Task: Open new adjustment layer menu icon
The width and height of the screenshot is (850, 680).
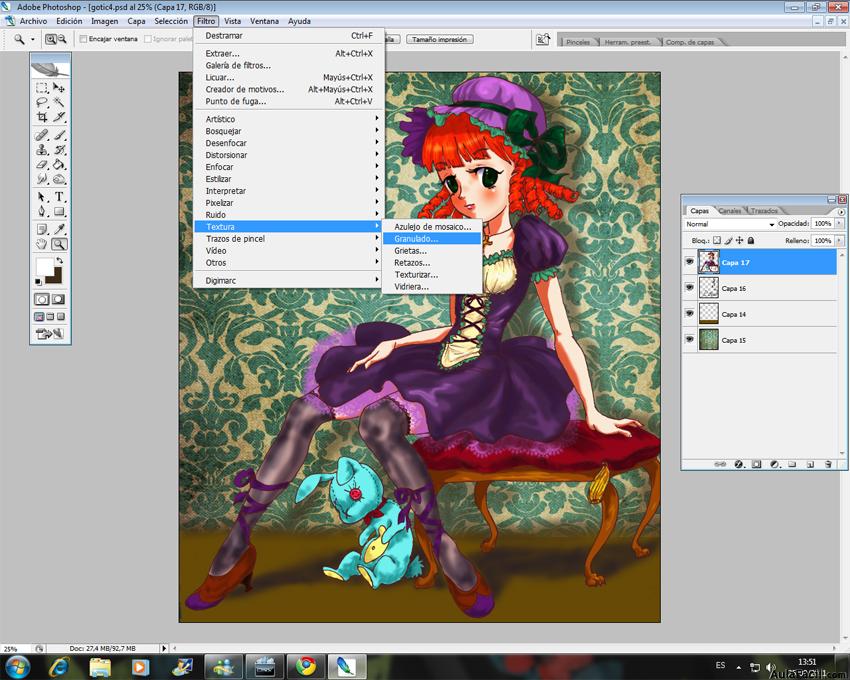Action: coord(775,464)
